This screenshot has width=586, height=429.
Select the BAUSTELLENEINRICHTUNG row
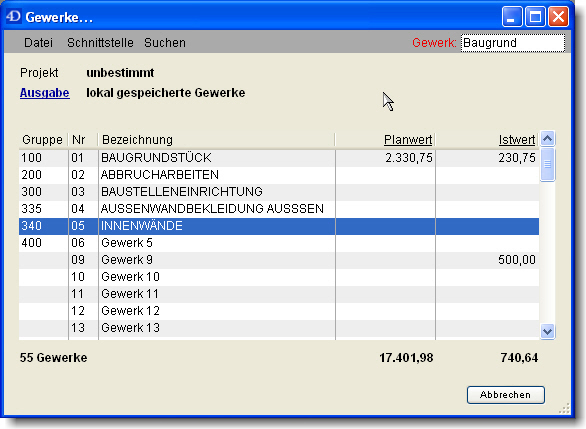tap(279, 192)
